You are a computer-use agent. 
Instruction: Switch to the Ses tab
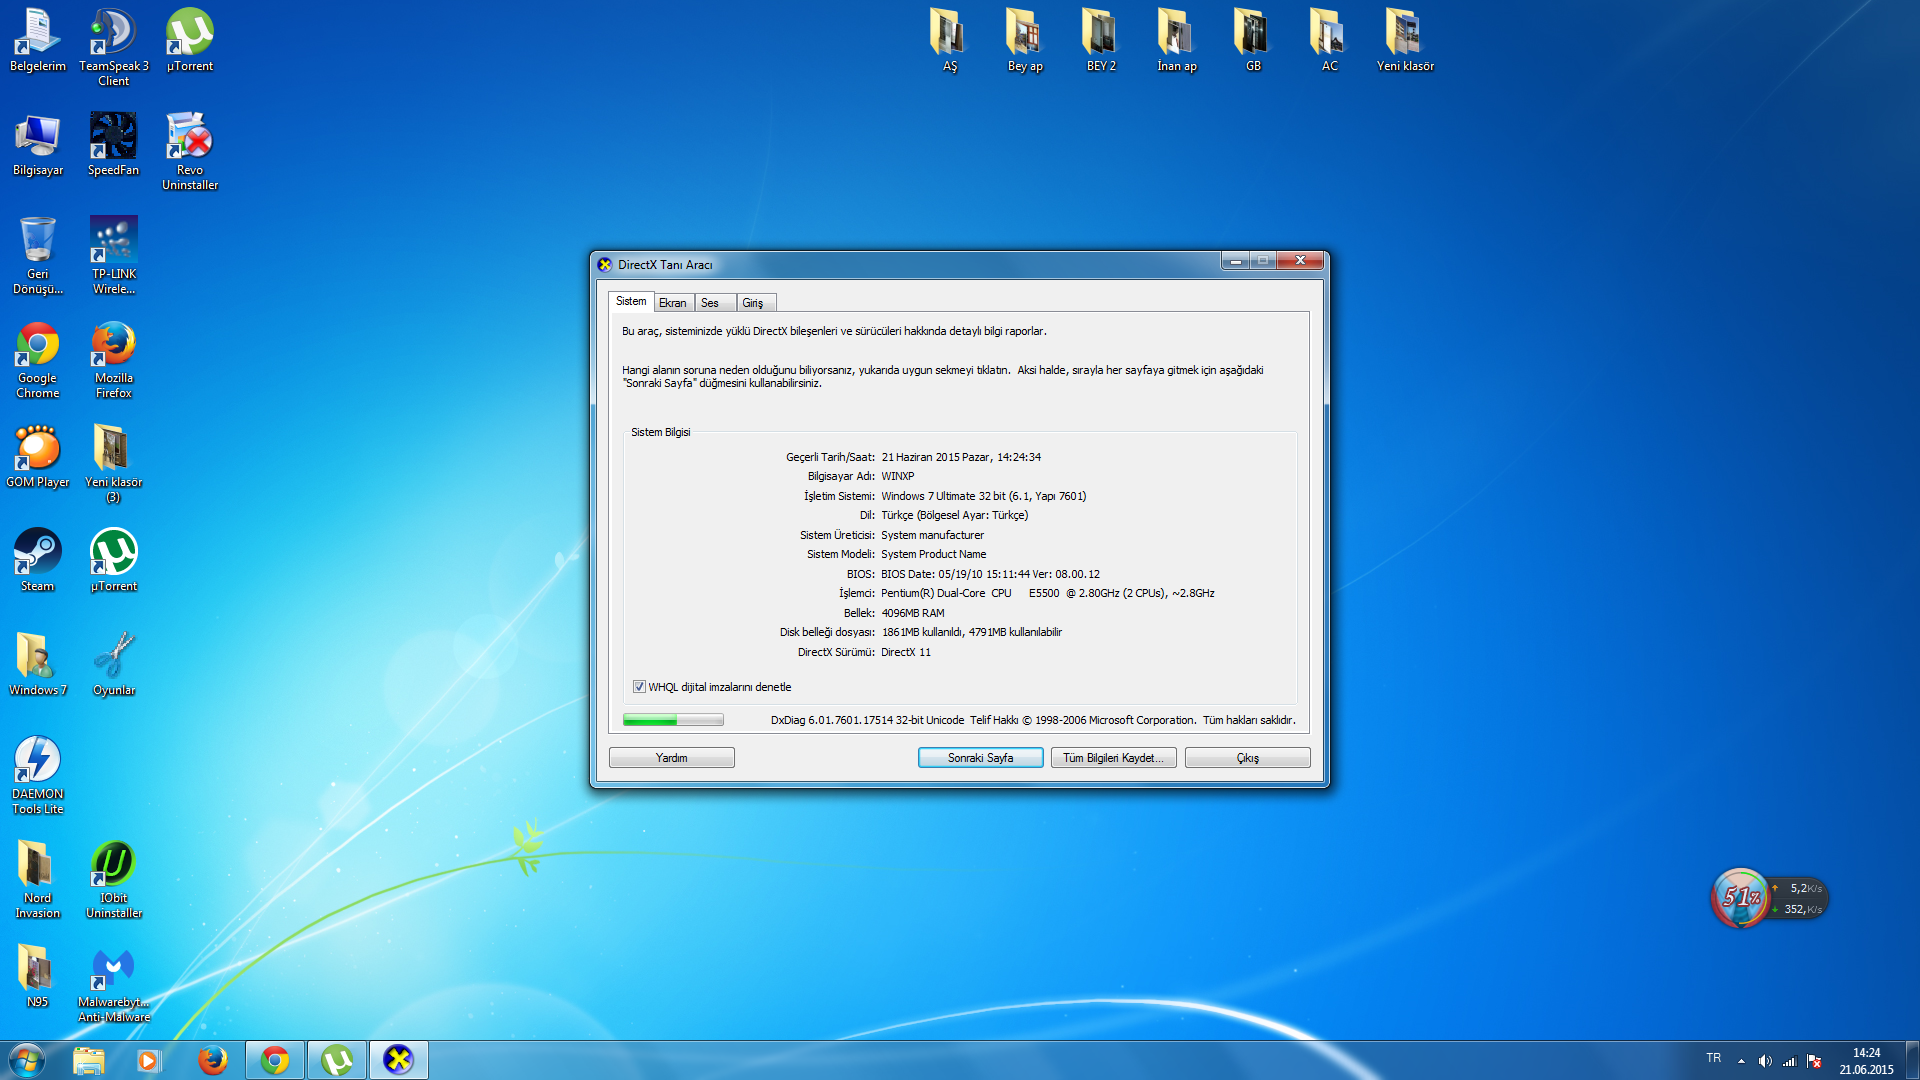[710, 303]
